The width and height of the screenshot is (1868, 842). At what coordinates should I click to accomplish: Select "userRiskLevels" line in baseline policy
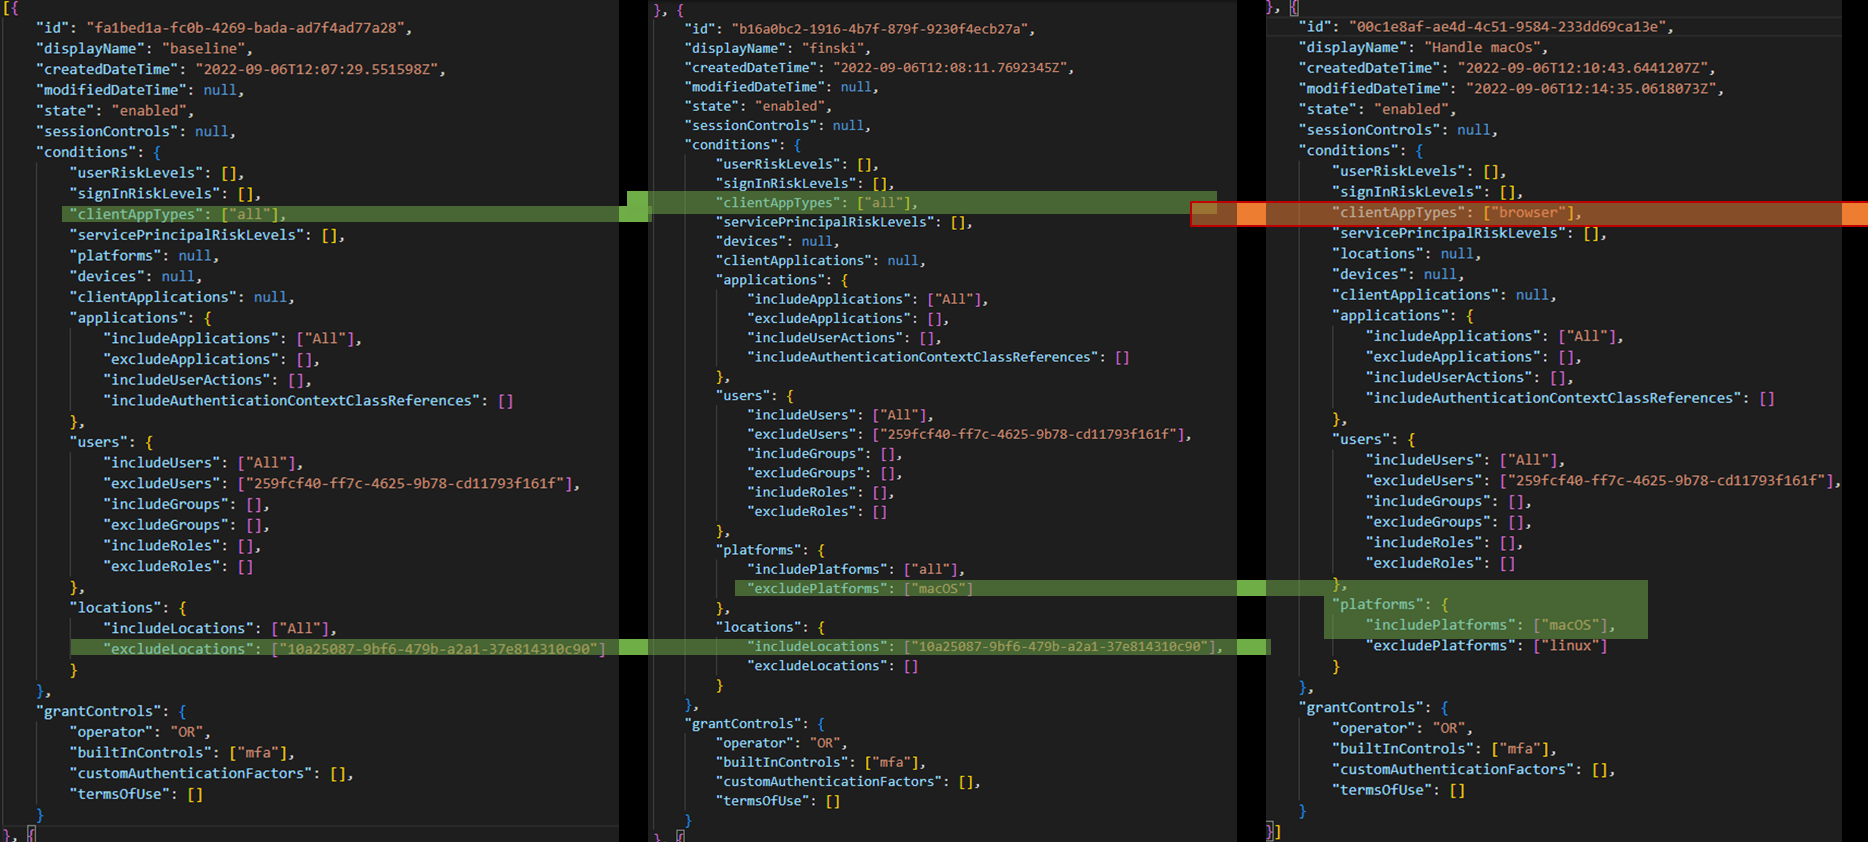point(157,172)
